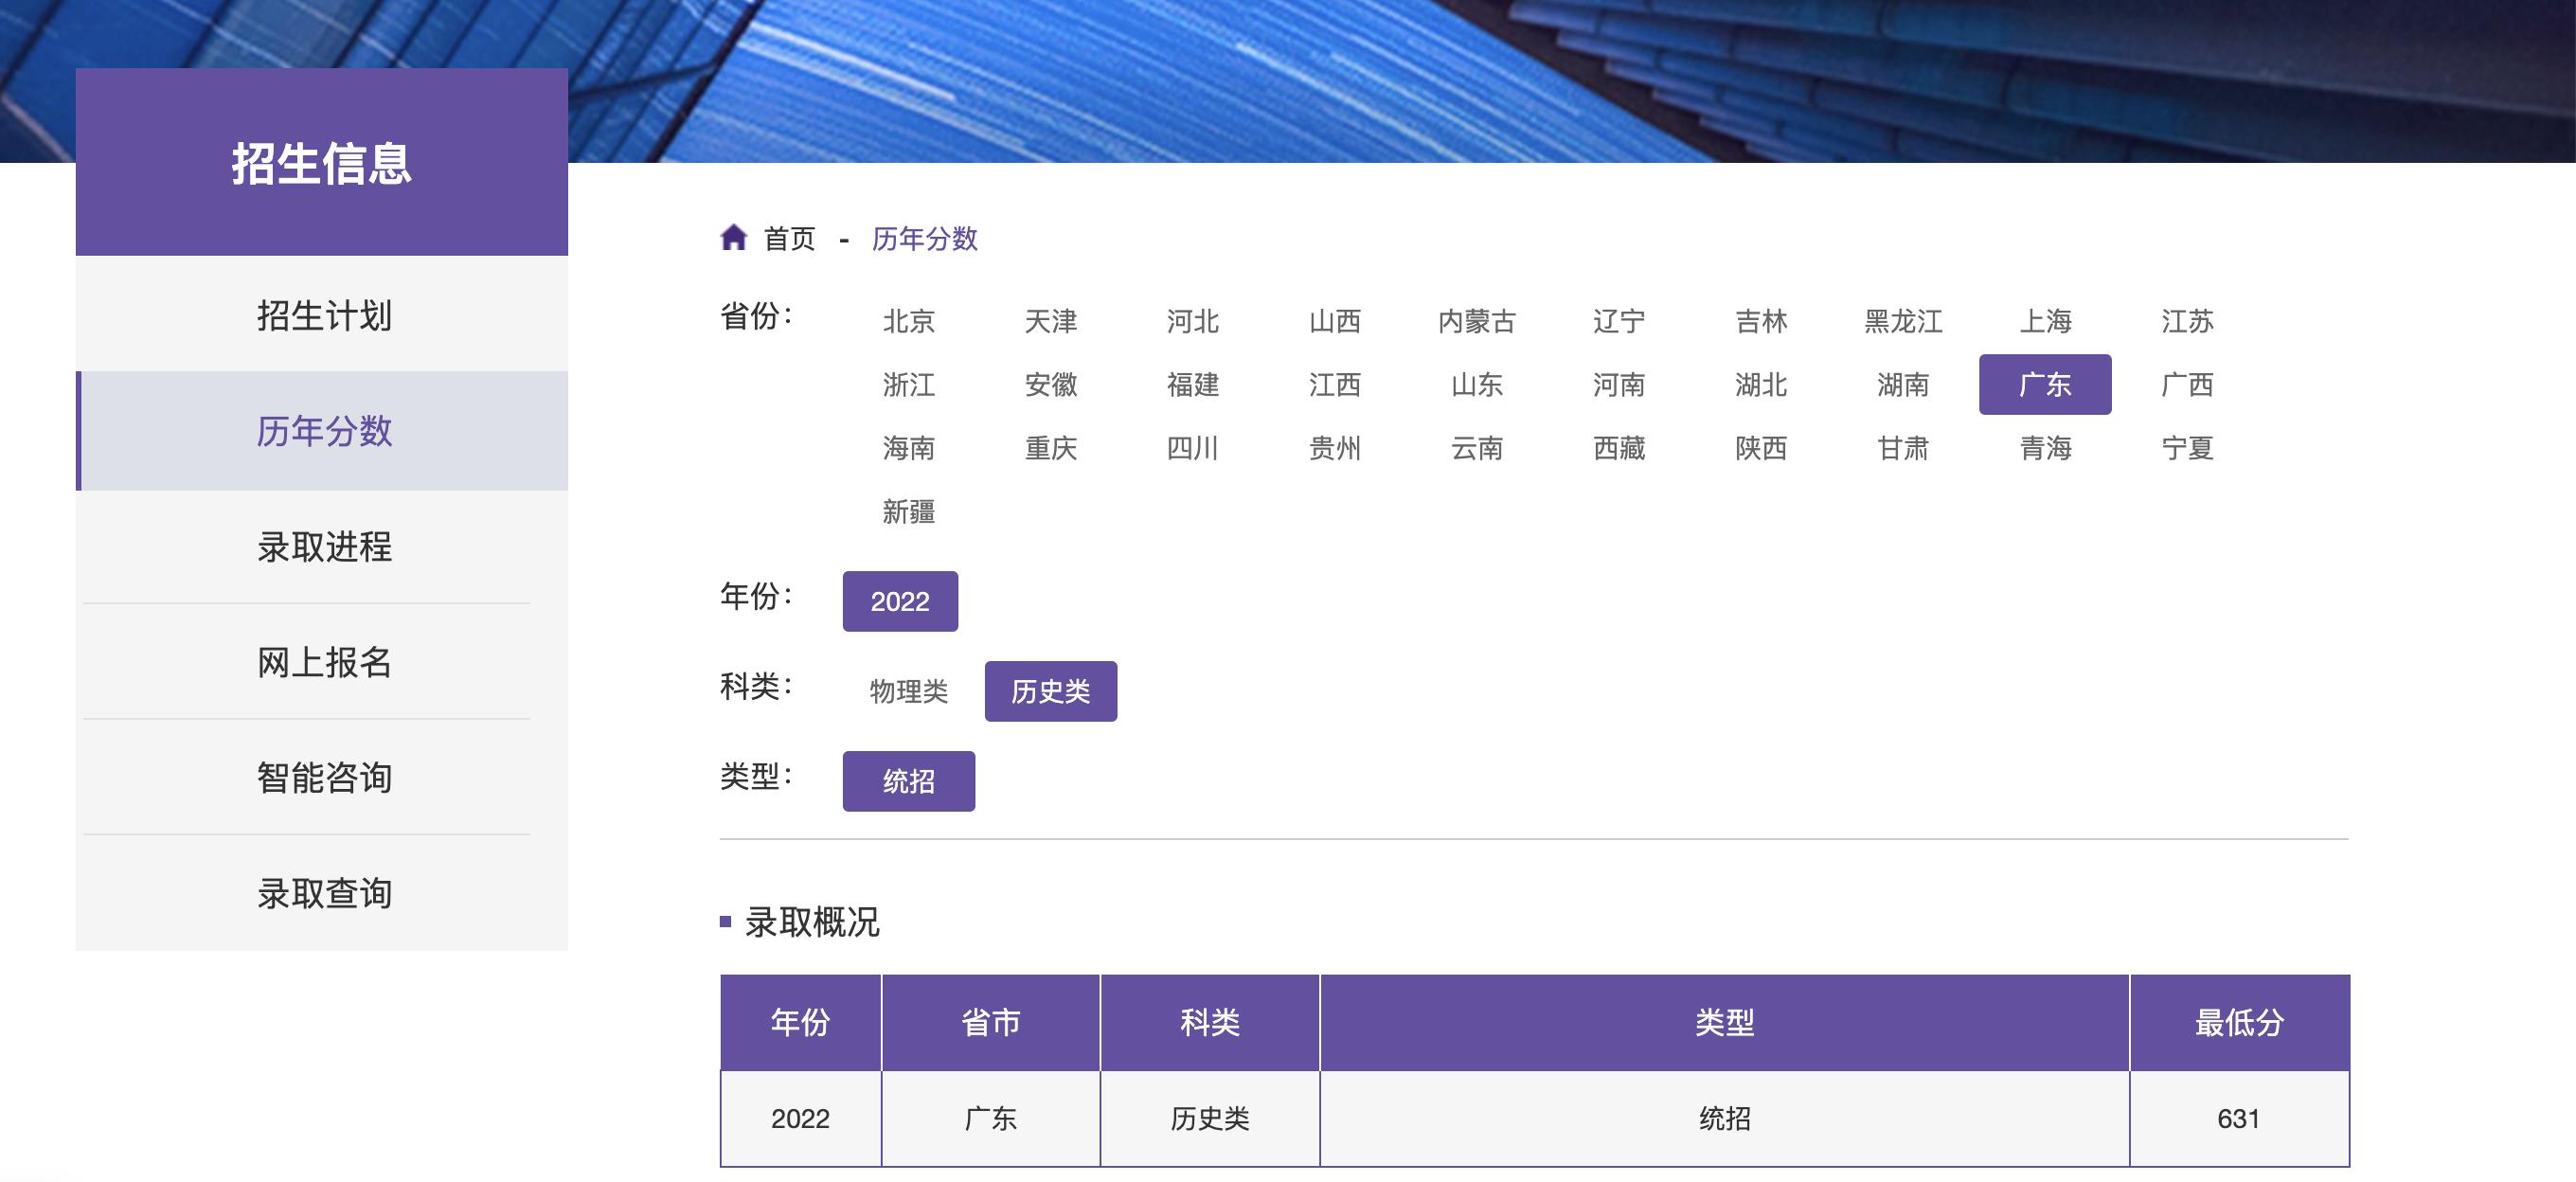This screenshot has height=1182, width=2576.
Task: Click 历史类 cell in table row
Action: click(x=1210, y=1118)
